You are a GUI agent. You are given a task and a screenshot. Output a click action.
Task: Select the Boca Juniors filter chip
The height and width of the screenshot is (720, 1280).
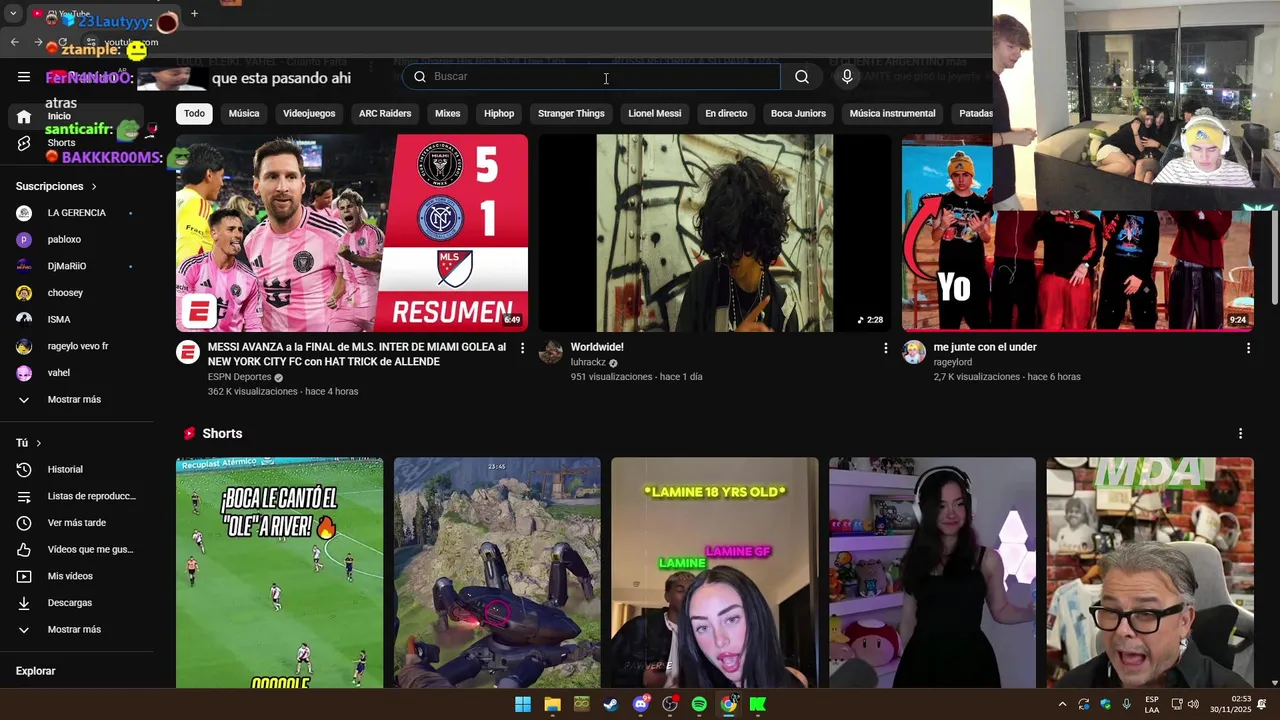tap(798, 113)
